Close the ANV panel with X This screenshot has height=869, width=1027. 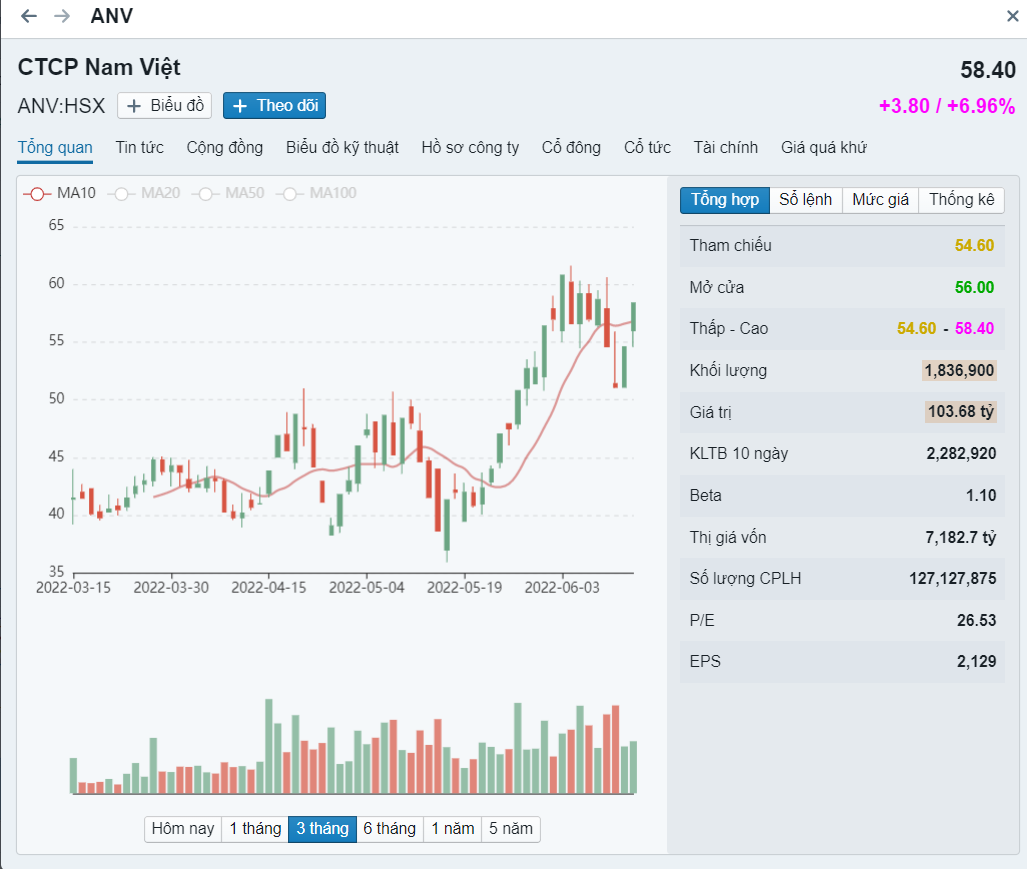(x=1012, y=16)
